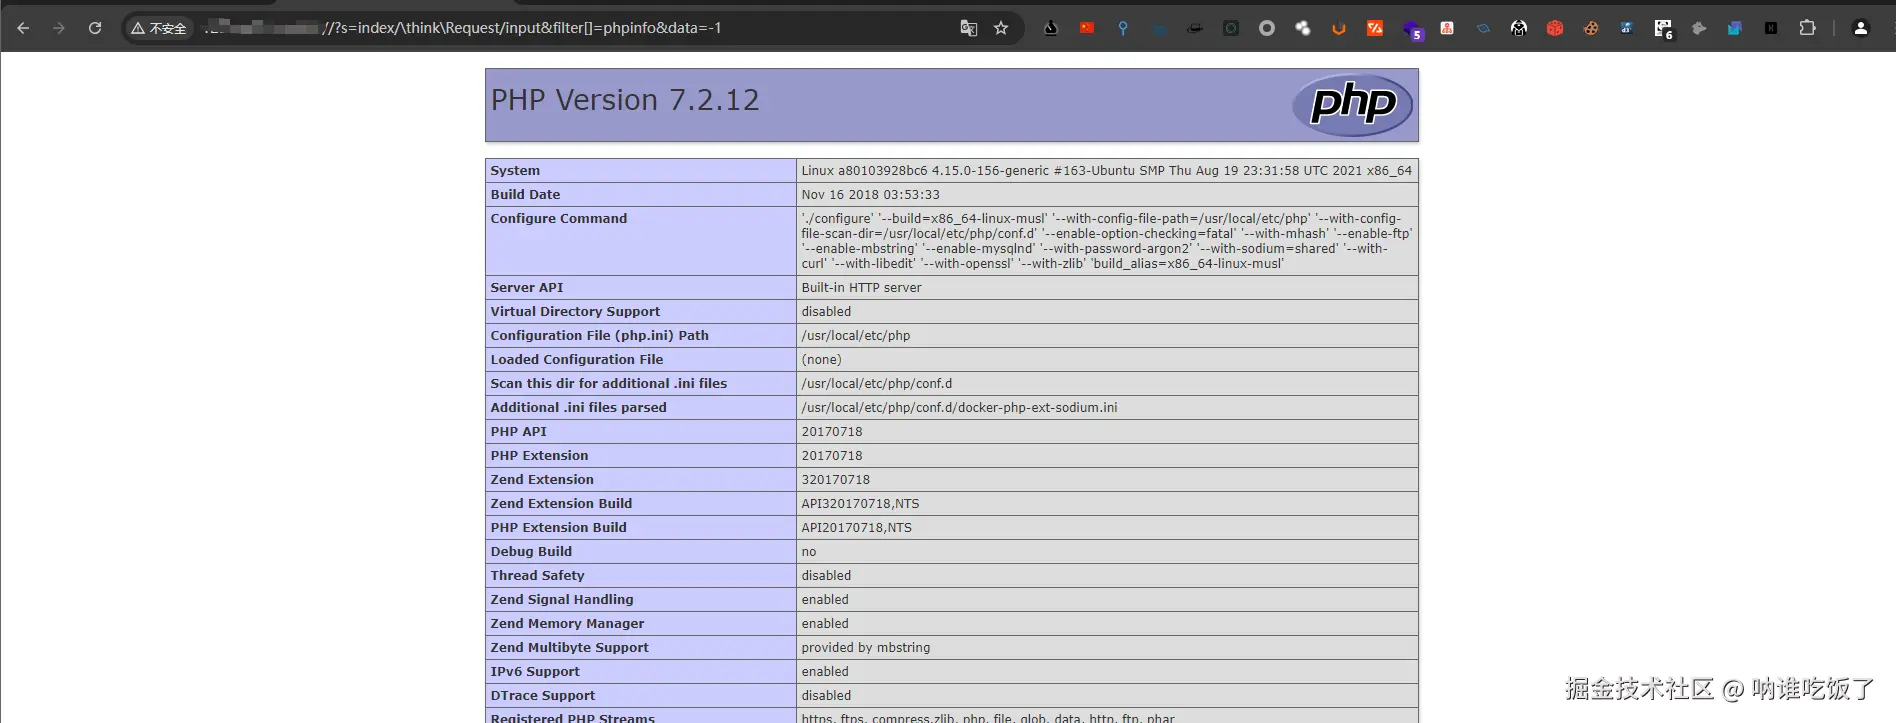Viewport: 1896px width, 723px height.
Task: Select the Configure Command label cell
Action: 641,241
